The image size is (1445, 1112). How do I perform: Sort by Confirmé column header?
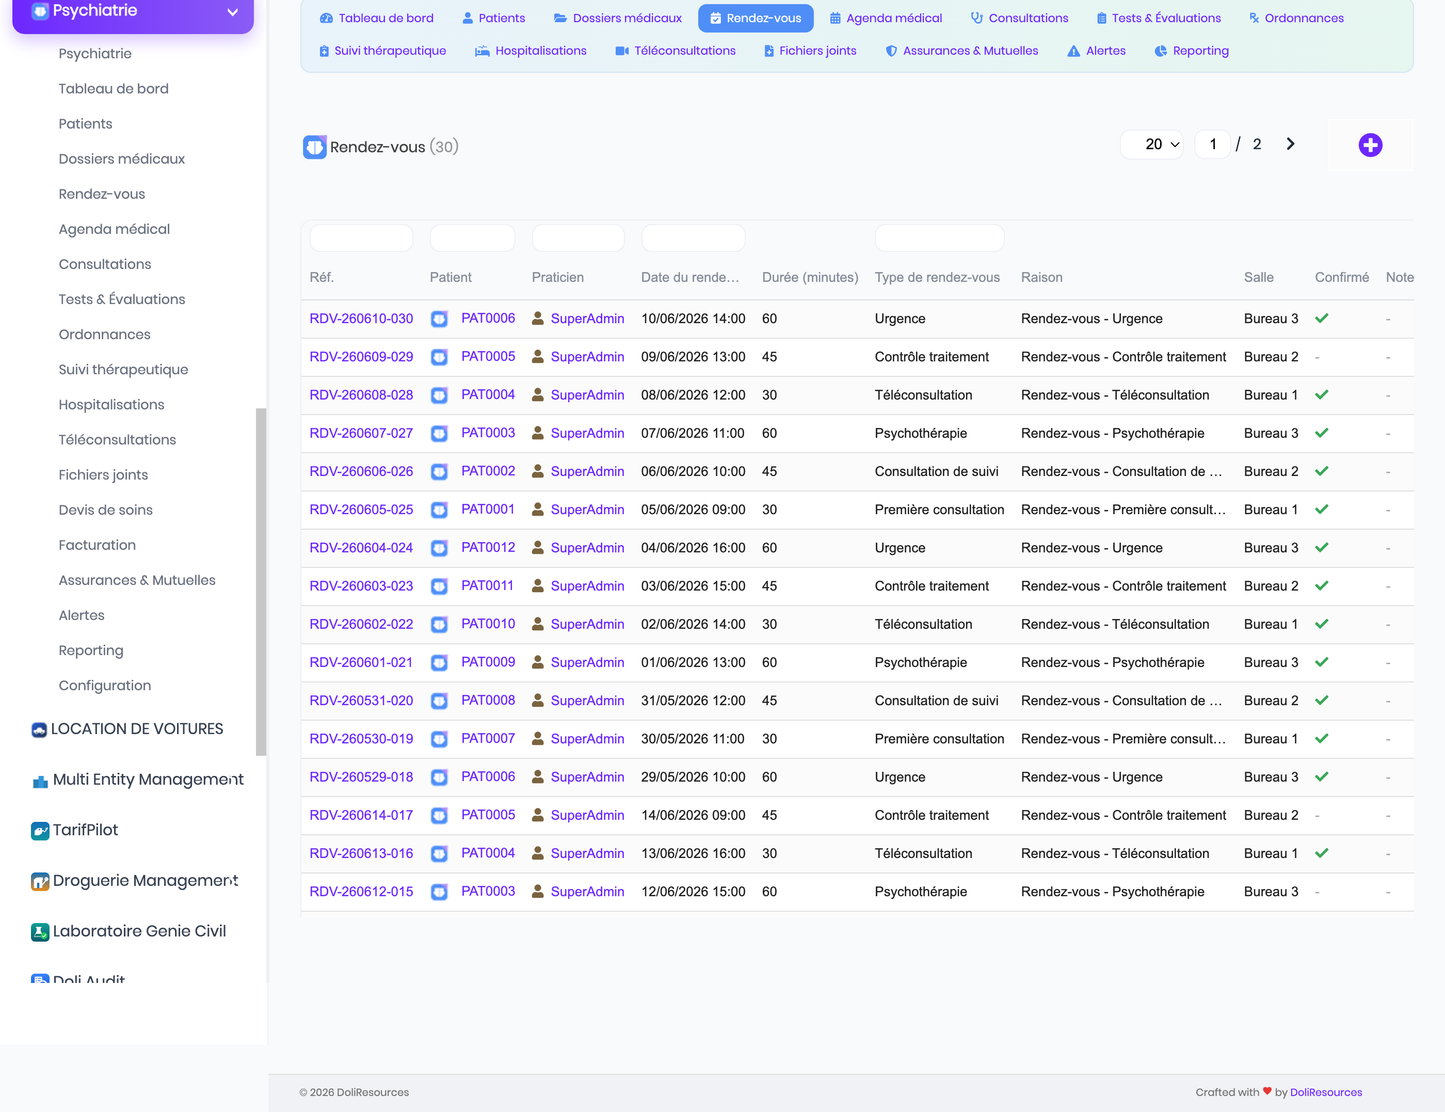click(1342, 277)
